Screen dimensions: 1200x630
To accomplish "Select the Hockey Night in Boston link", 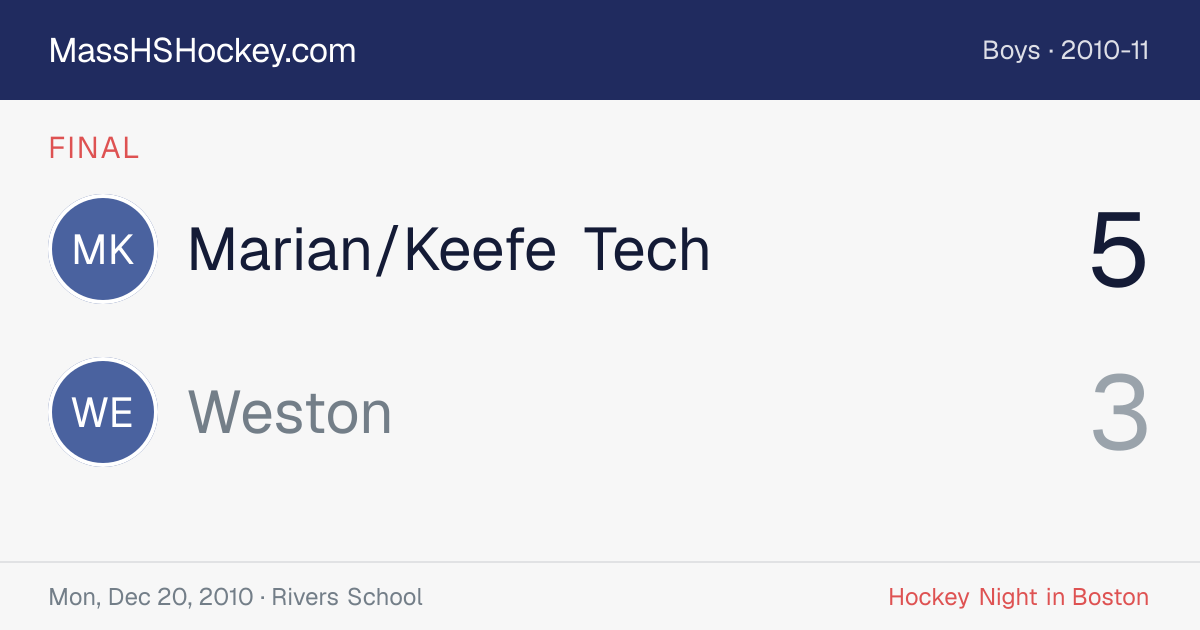I will (1018, 597).
